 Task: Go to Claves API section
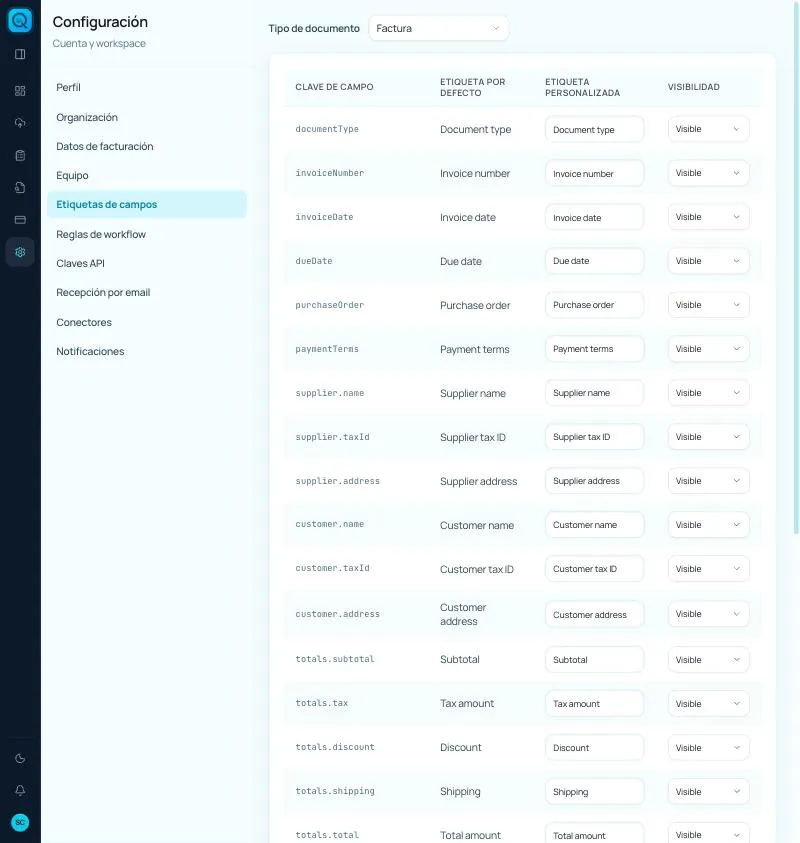pos(146,264)
